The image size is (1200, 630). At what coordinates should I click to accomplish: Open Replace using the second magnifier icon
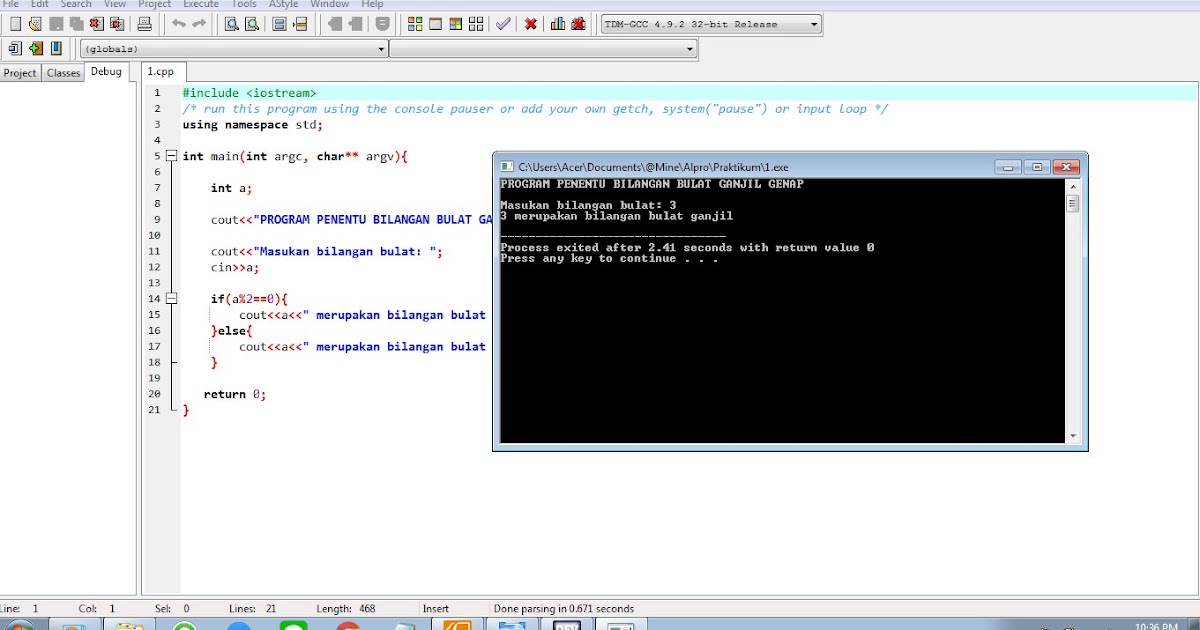coord(252,24)
